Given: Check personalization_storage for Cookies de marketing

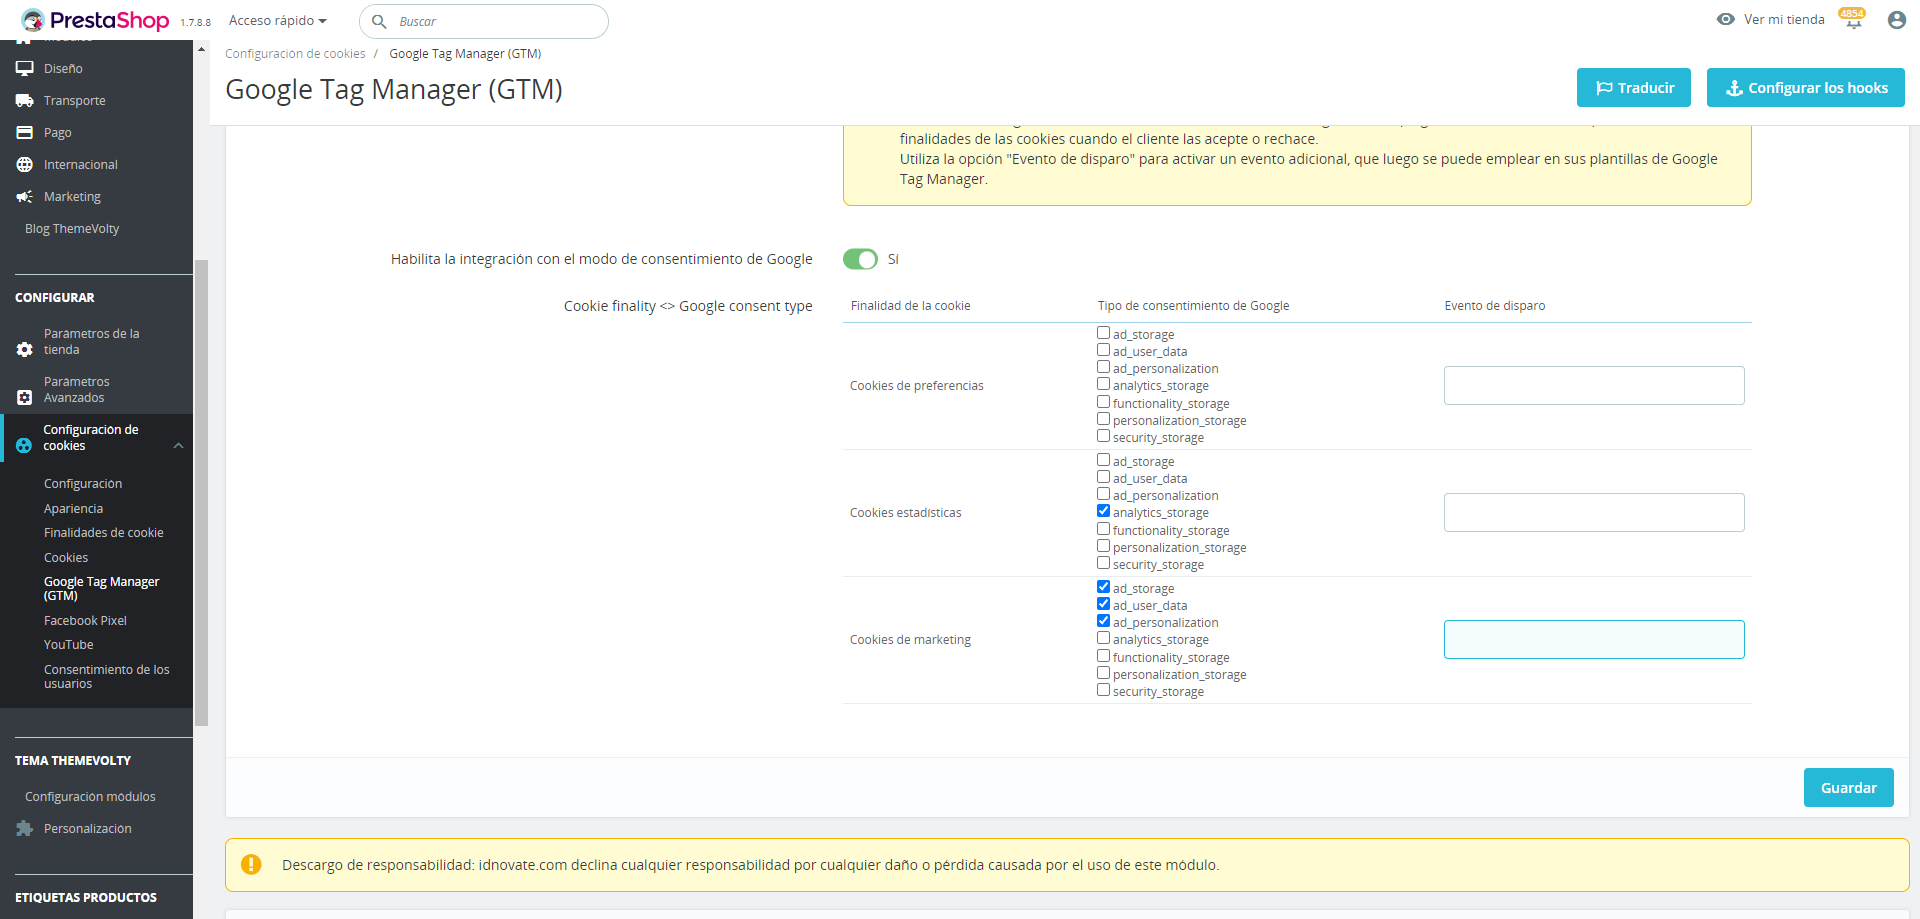Looking at the screenshot, I should (1104, 673).
